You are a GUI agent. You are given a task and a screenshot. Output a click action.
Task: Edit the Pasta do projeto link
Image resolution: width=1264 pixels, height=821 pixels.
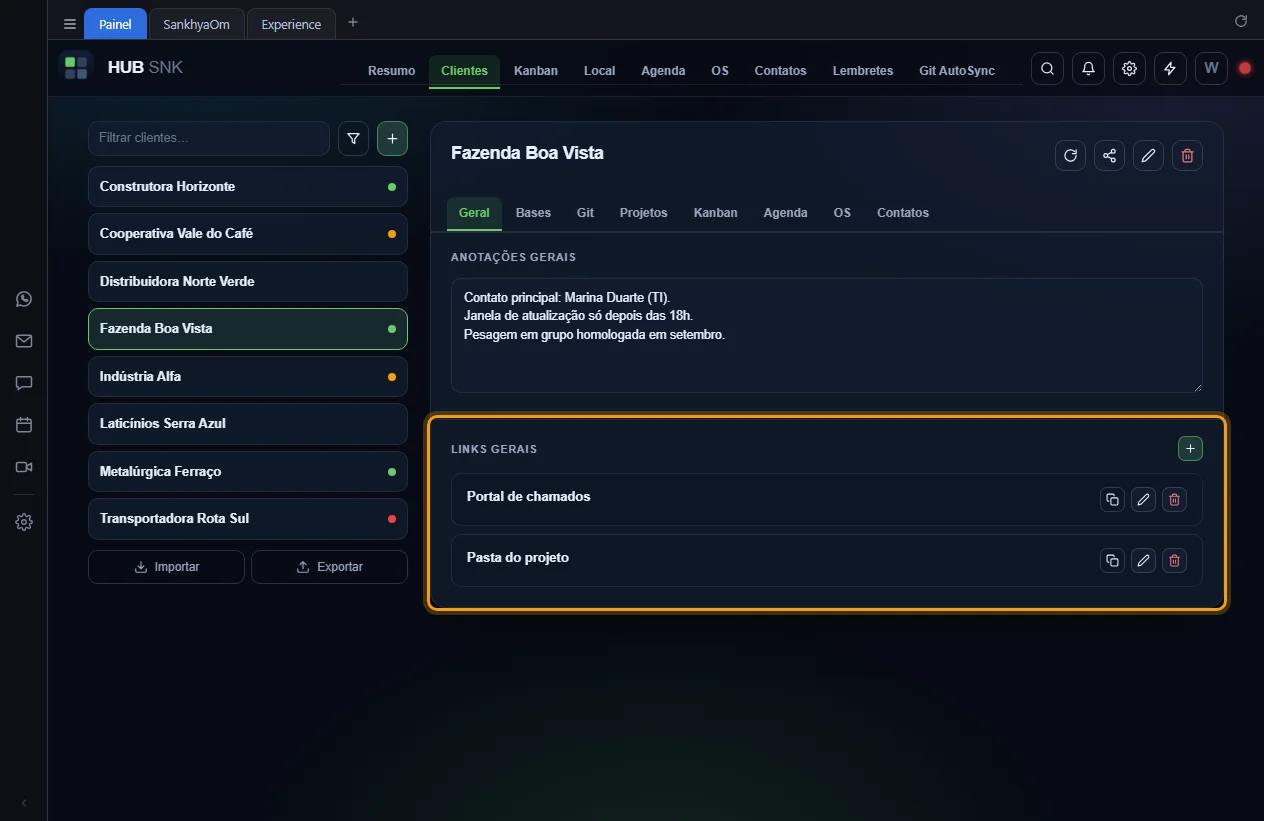1143,561
